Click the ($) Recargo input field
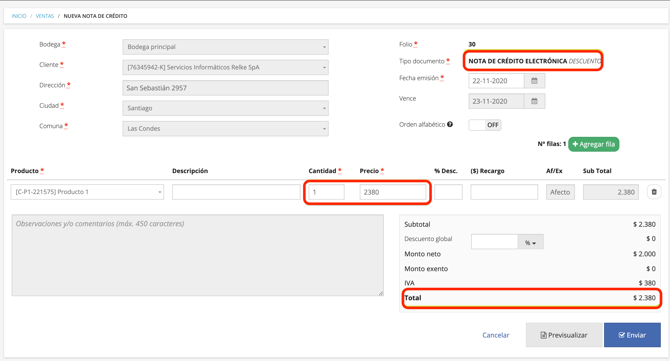The image size is (670, 361). (x=504, y=192)
